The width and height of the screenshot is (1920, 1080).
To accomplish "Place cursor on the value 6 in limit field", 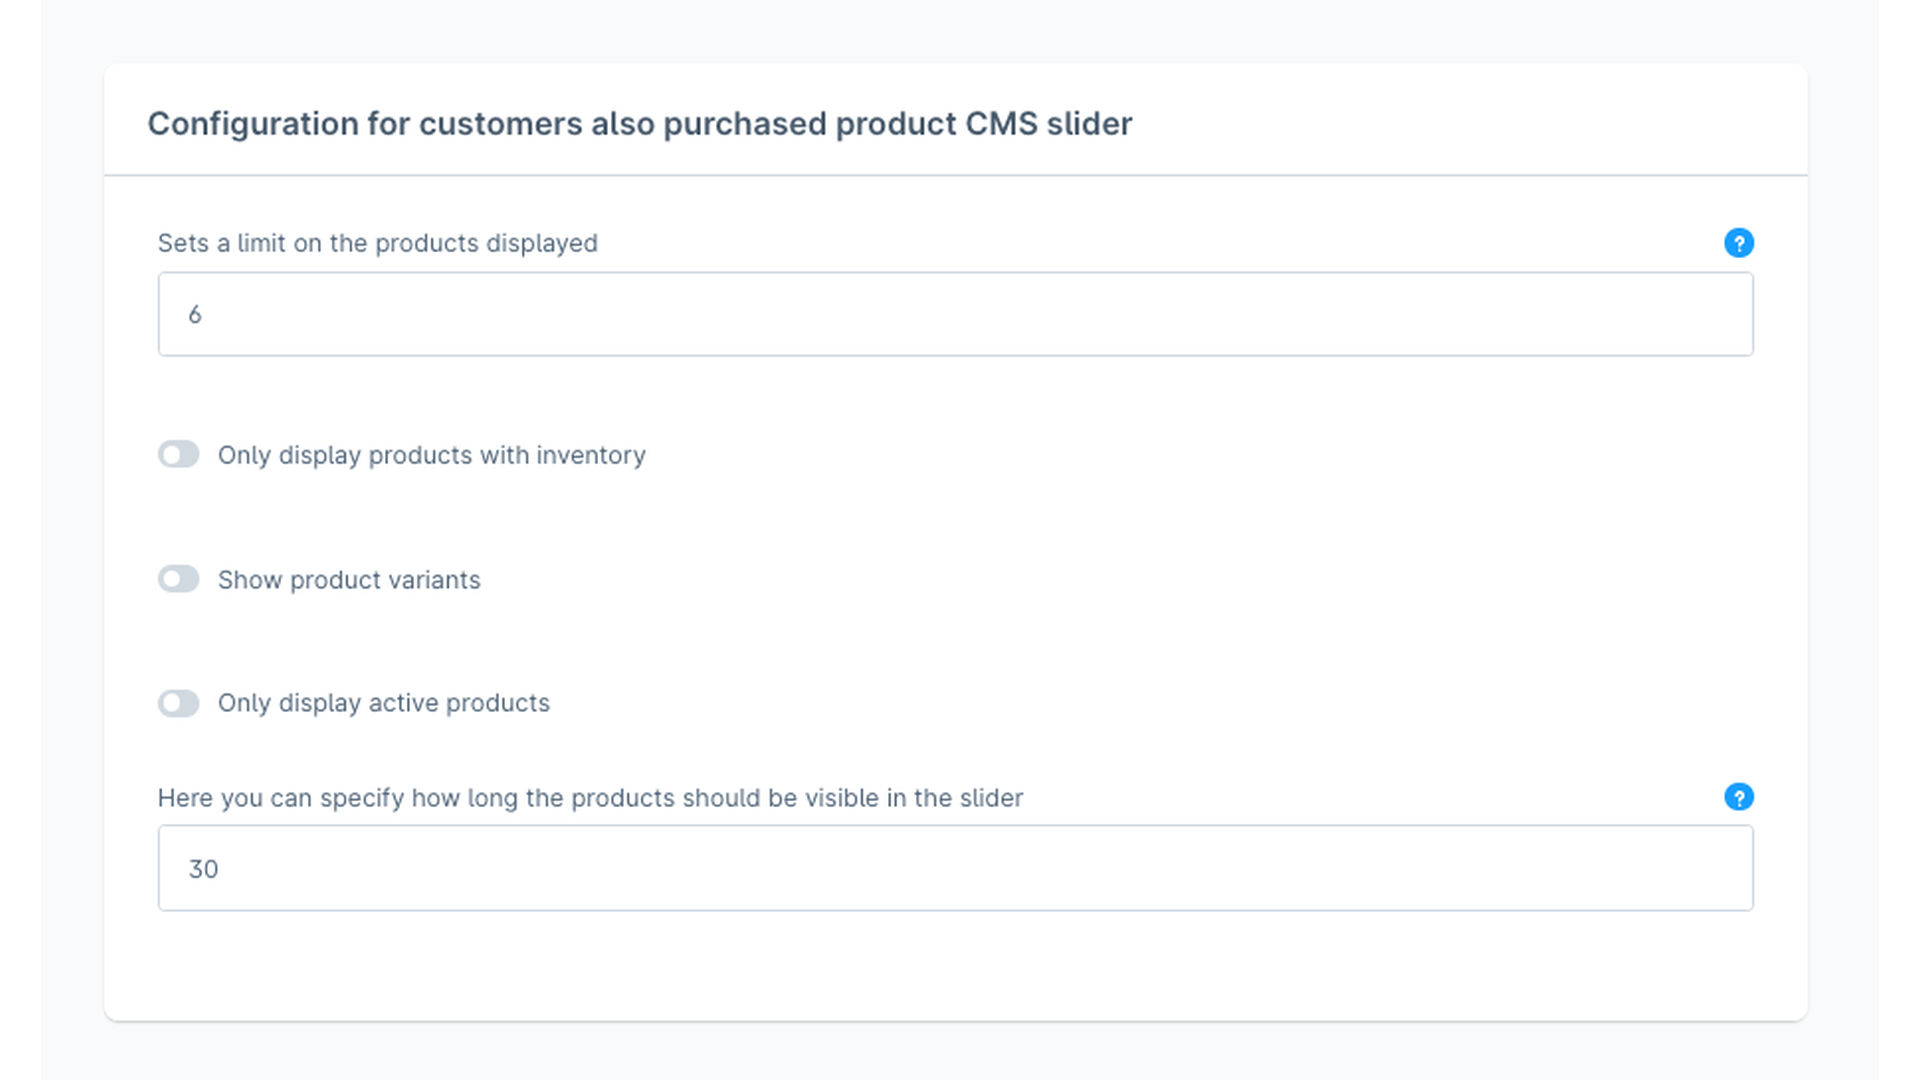I will pos(195,315).
